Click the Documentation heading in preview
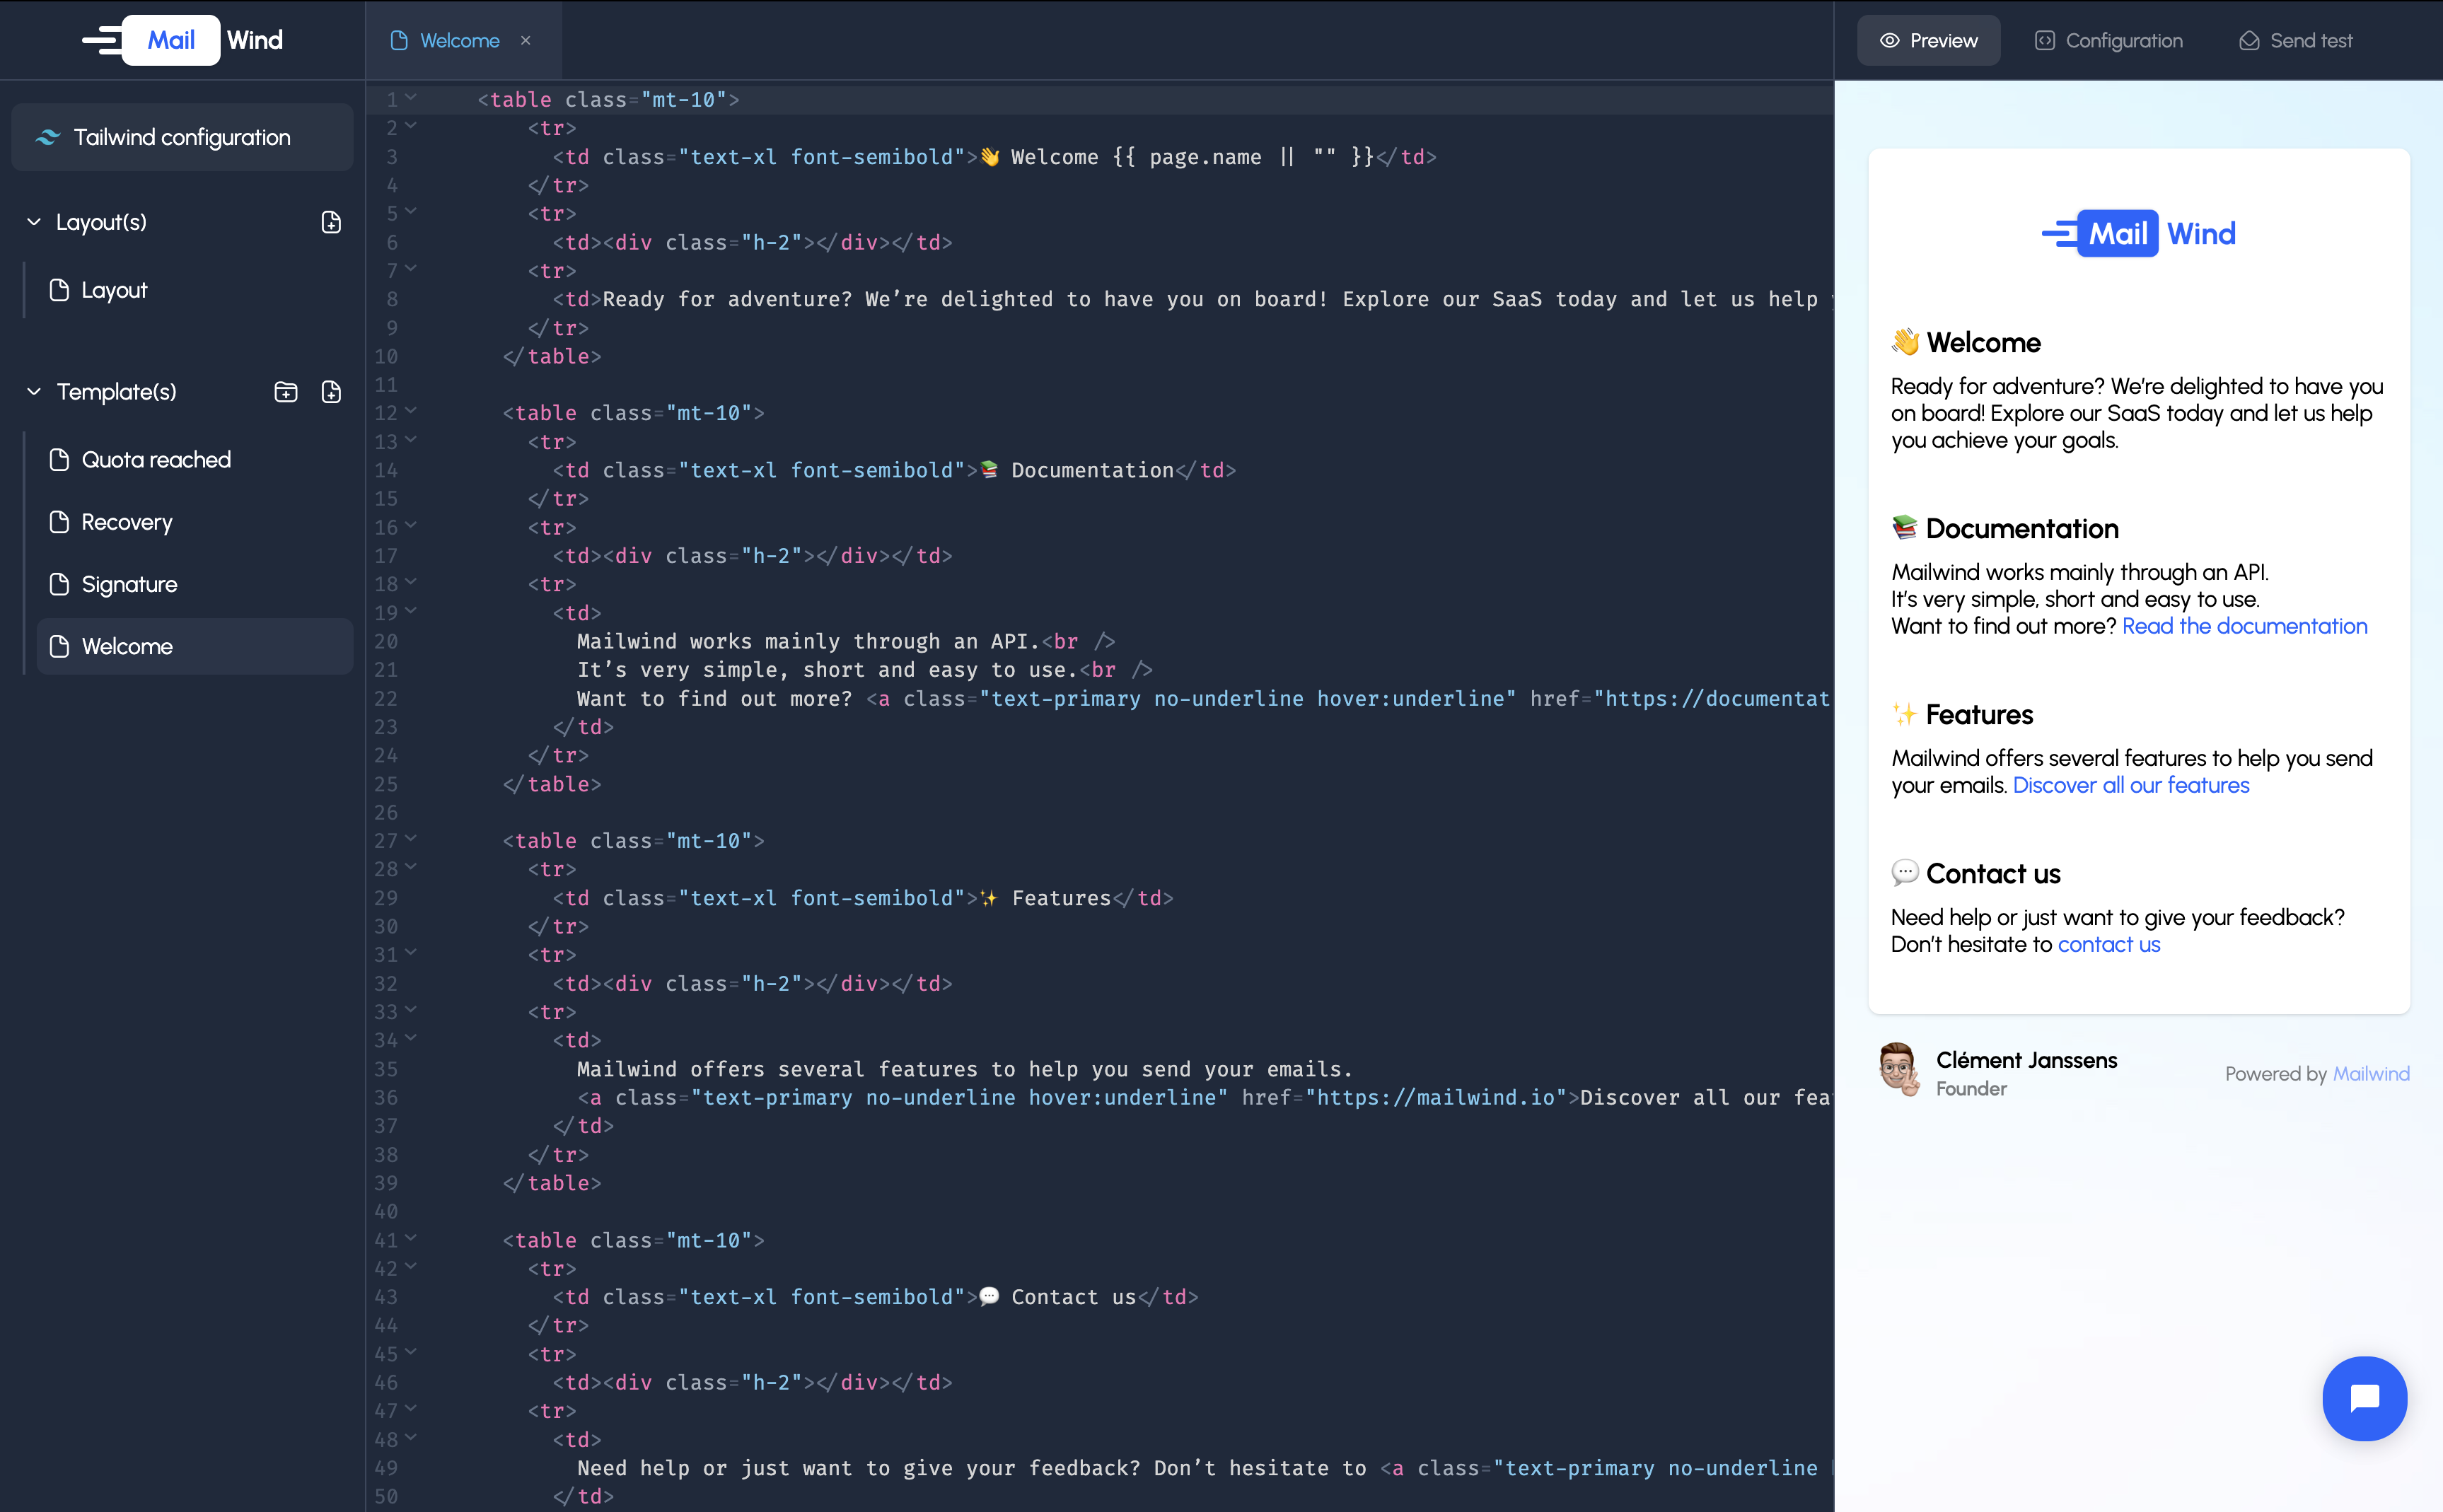Image resolution: width=2443 pixels, height=1512 pixels. click(x=2004, y=528)
